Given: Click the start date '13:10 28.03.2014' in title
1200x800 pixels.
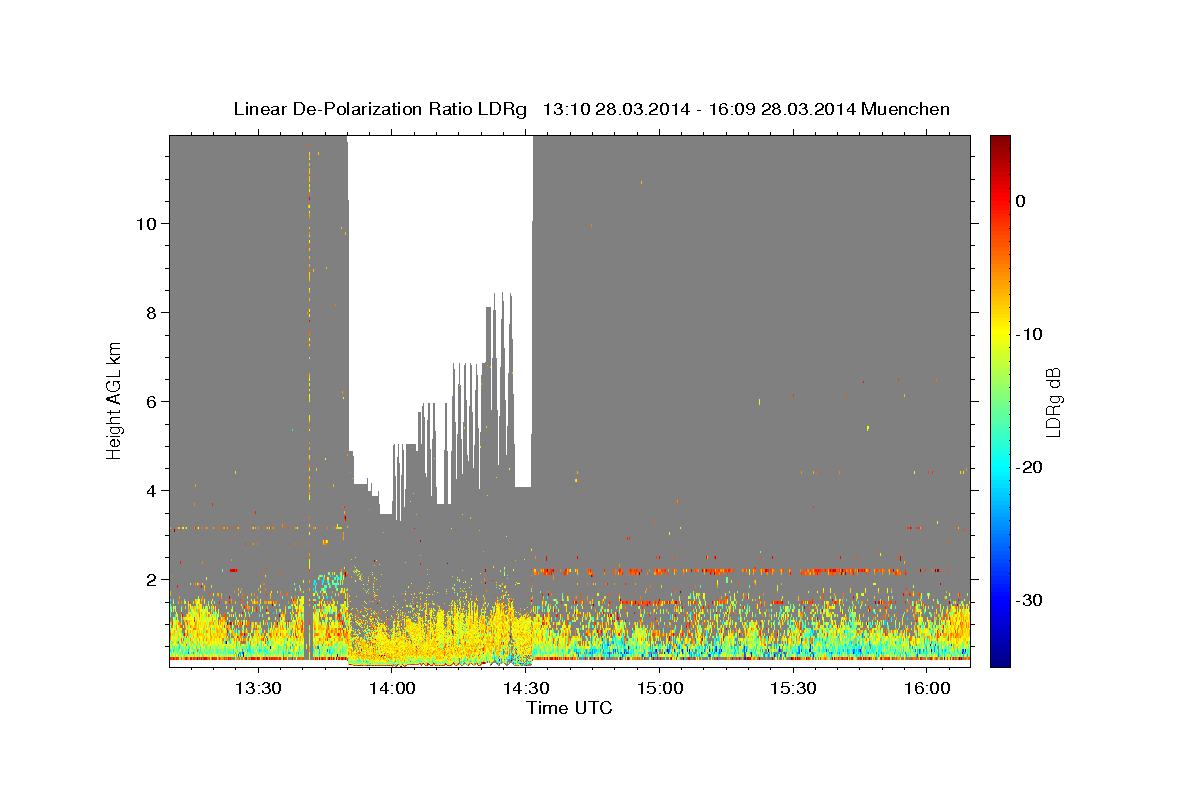Looking at the screenshot, I should (x=615, y=109).
